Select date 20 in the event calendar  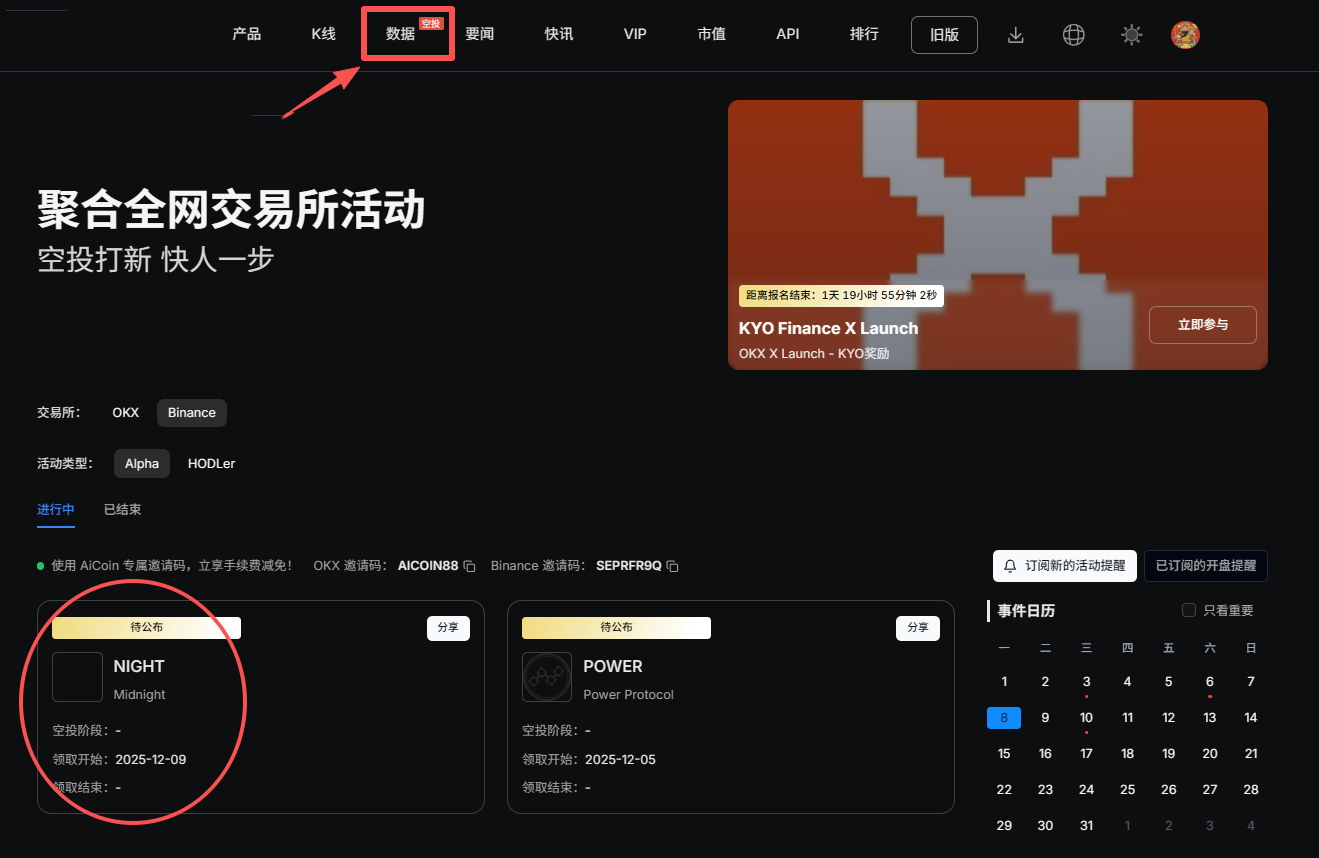point(1210,754)
